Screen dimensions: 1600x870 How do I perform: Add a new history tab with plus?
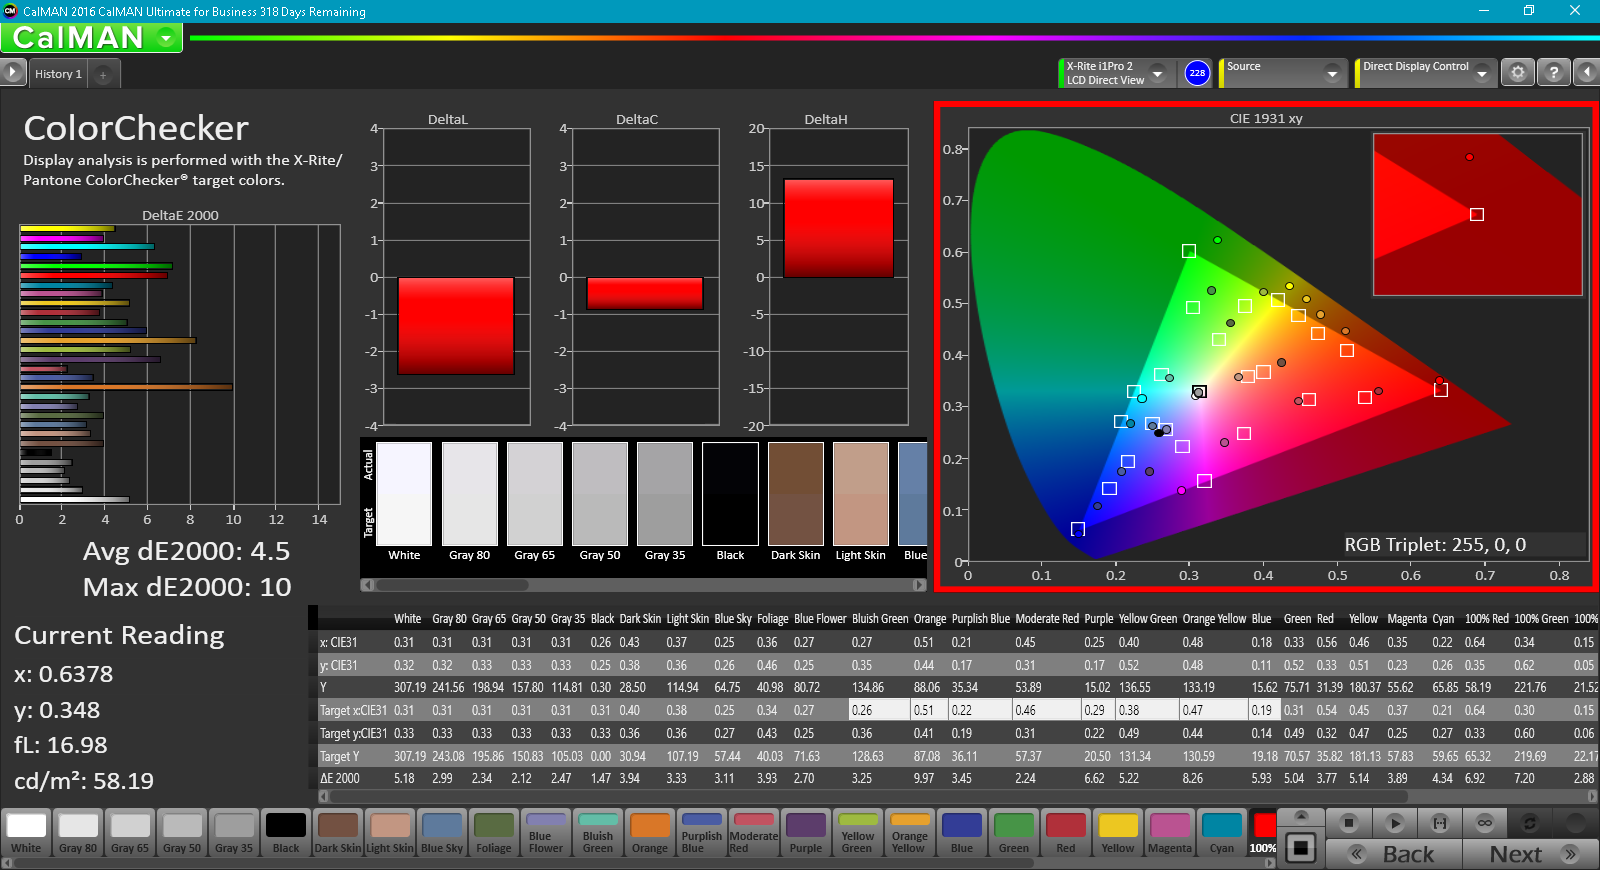pyautogui.click(x=103, y=74)
